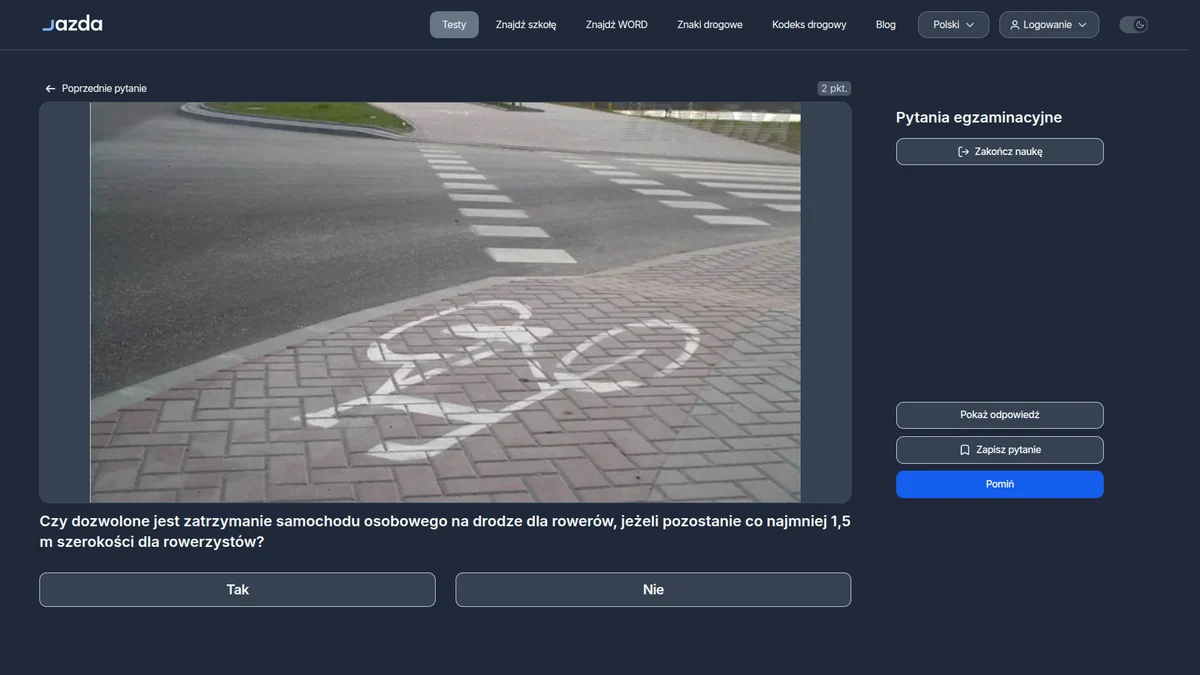This screenshot has width=1200, height=675.
Task: Click the Pytania egzaminacyjne heading
Action: click(x=979, y=117)
